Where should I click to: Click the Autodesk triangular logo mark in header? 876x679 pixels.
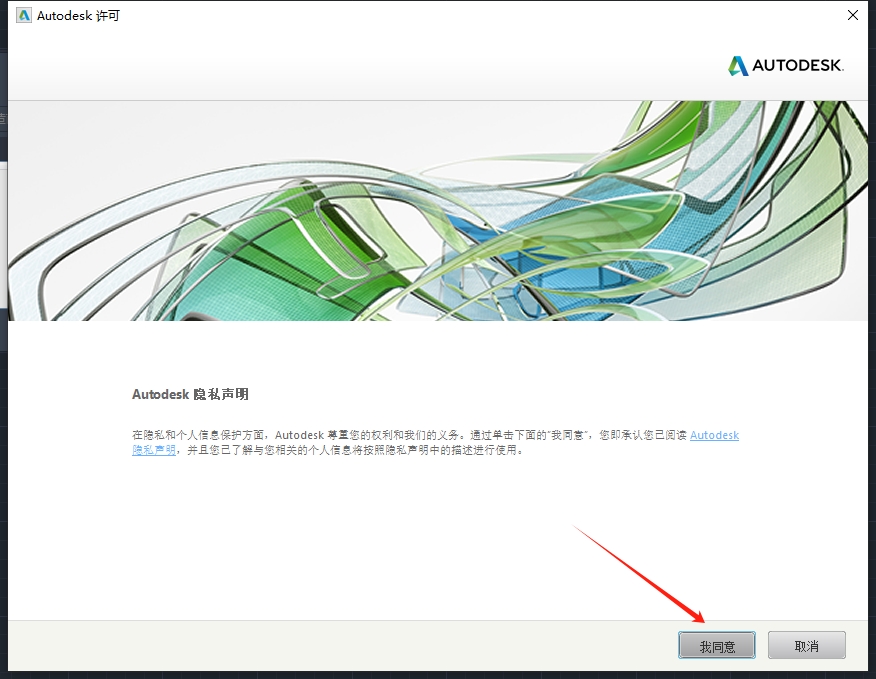(738, 66)
